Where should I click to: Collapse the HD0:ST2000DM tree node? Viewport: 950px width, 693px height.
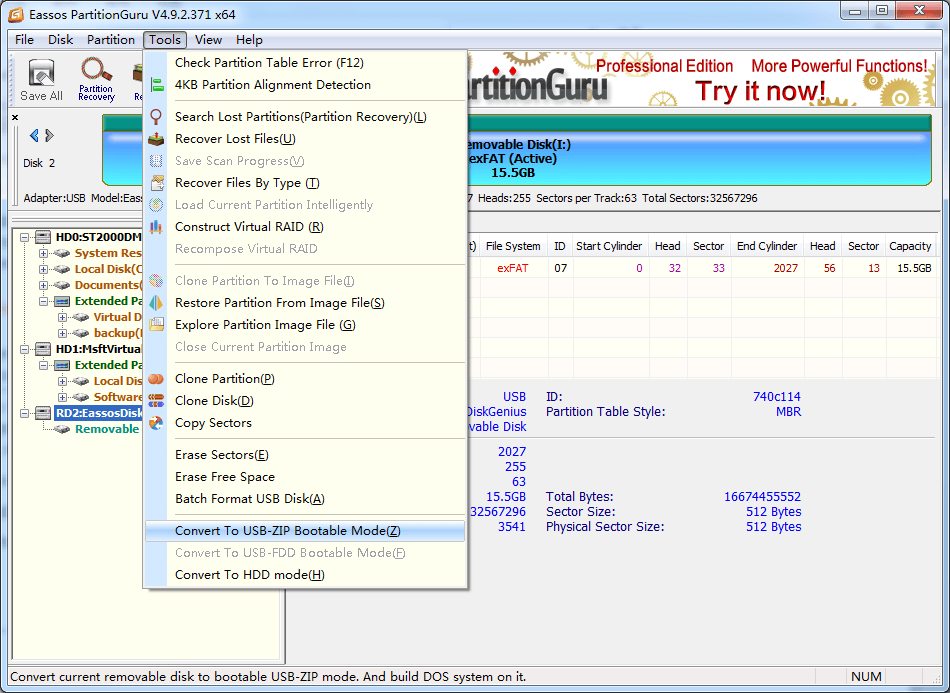coord(25,237)
